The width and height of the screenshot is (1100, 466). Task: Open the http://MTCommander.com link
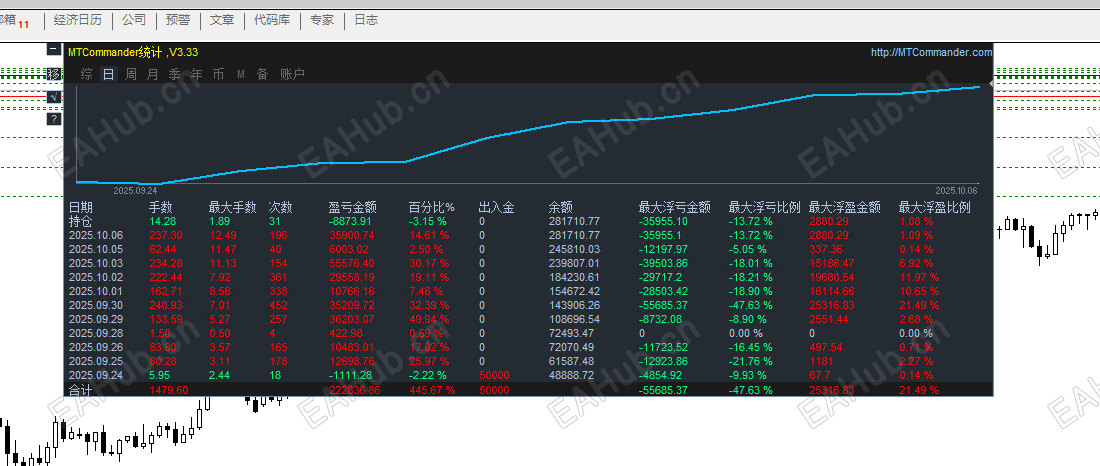tap(931, 52)
